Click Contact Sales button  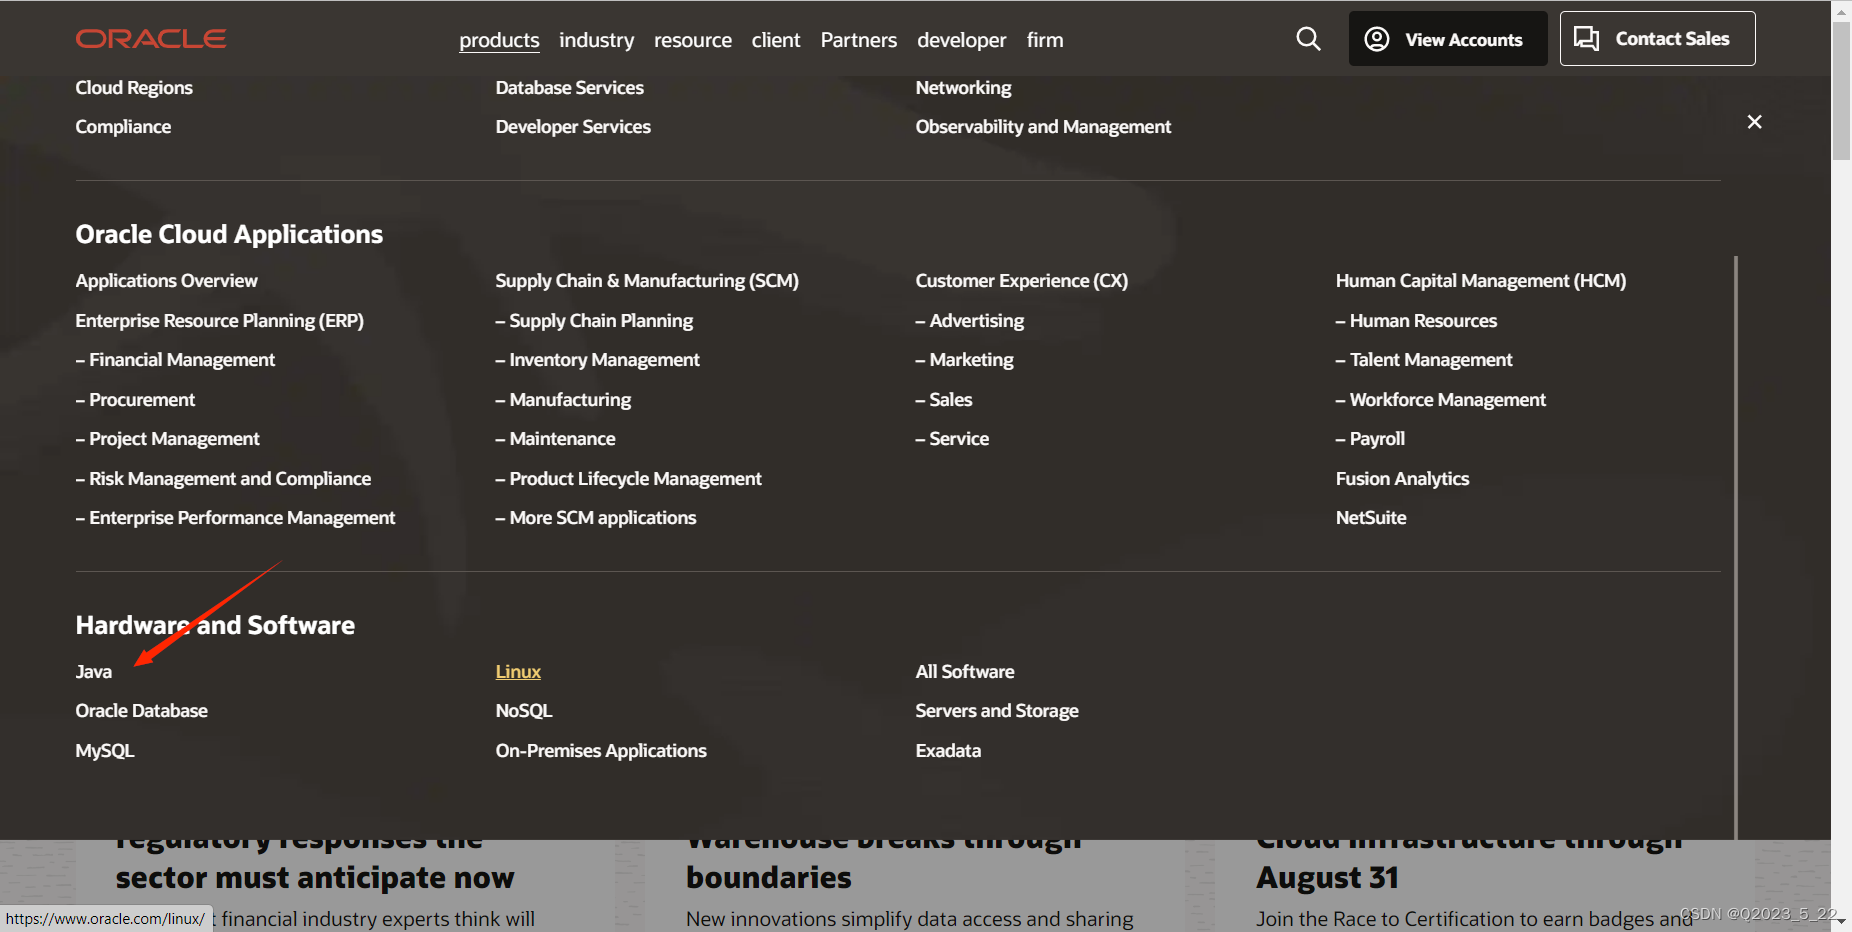tap(1657, 39)
